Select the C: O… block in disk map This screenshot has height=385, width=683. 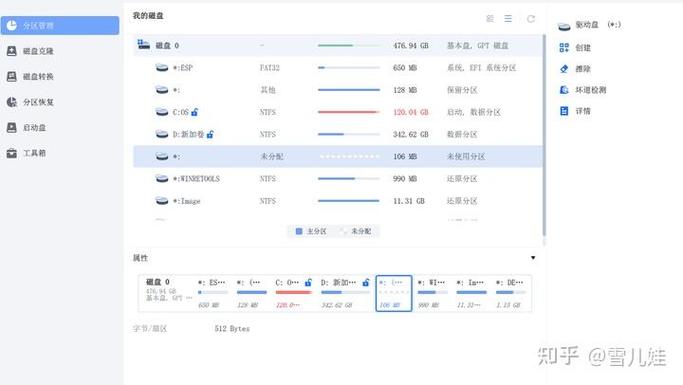(x=294, y=293)
